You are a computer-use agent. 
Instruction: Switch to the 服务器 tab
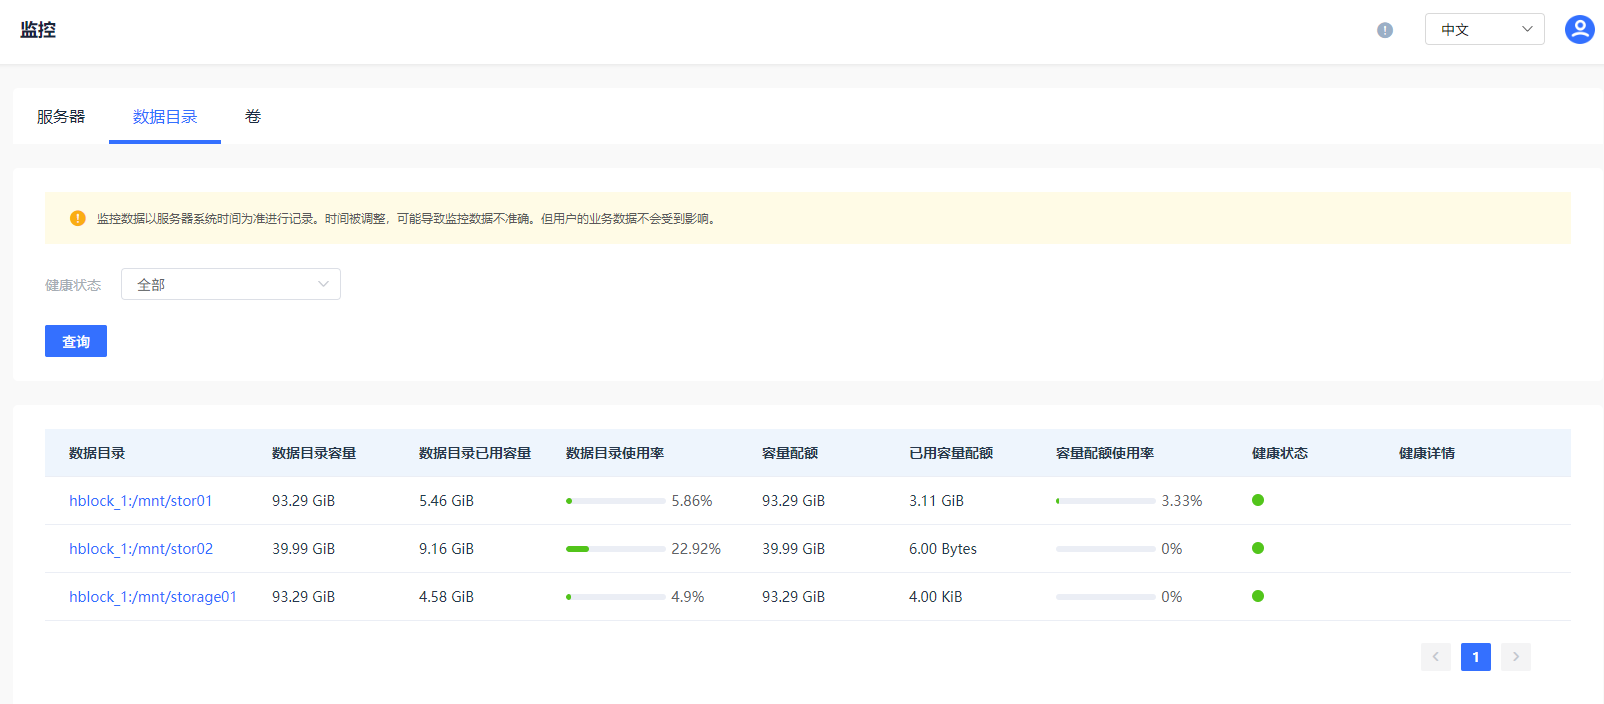[61, 117]
